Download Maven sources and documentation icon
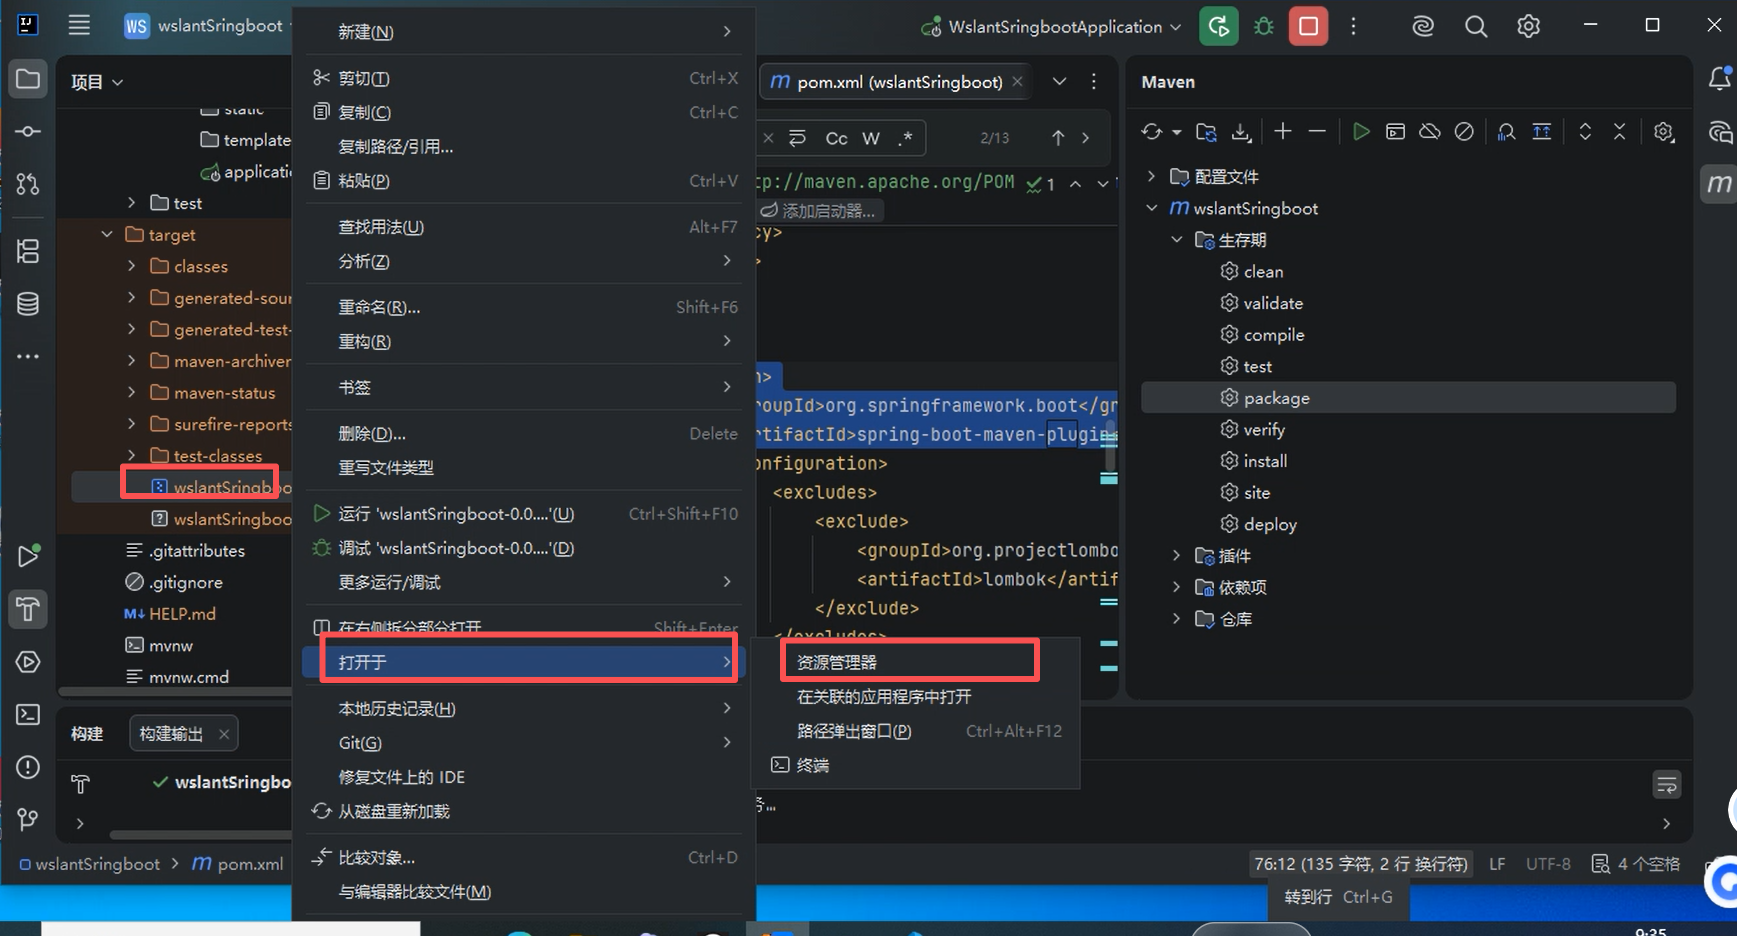 pyautogui.click(x=1241, y=132)
